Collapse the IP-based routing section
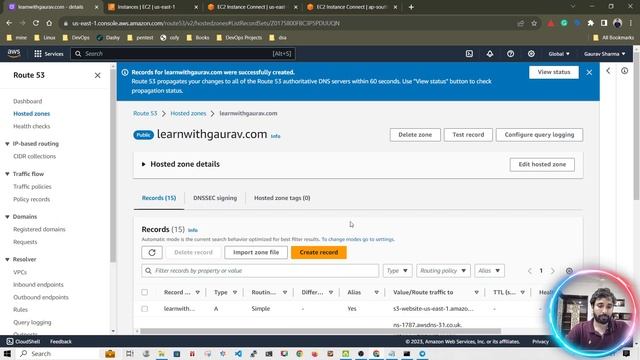Screen dimensions: 640x360 point(7,144)
